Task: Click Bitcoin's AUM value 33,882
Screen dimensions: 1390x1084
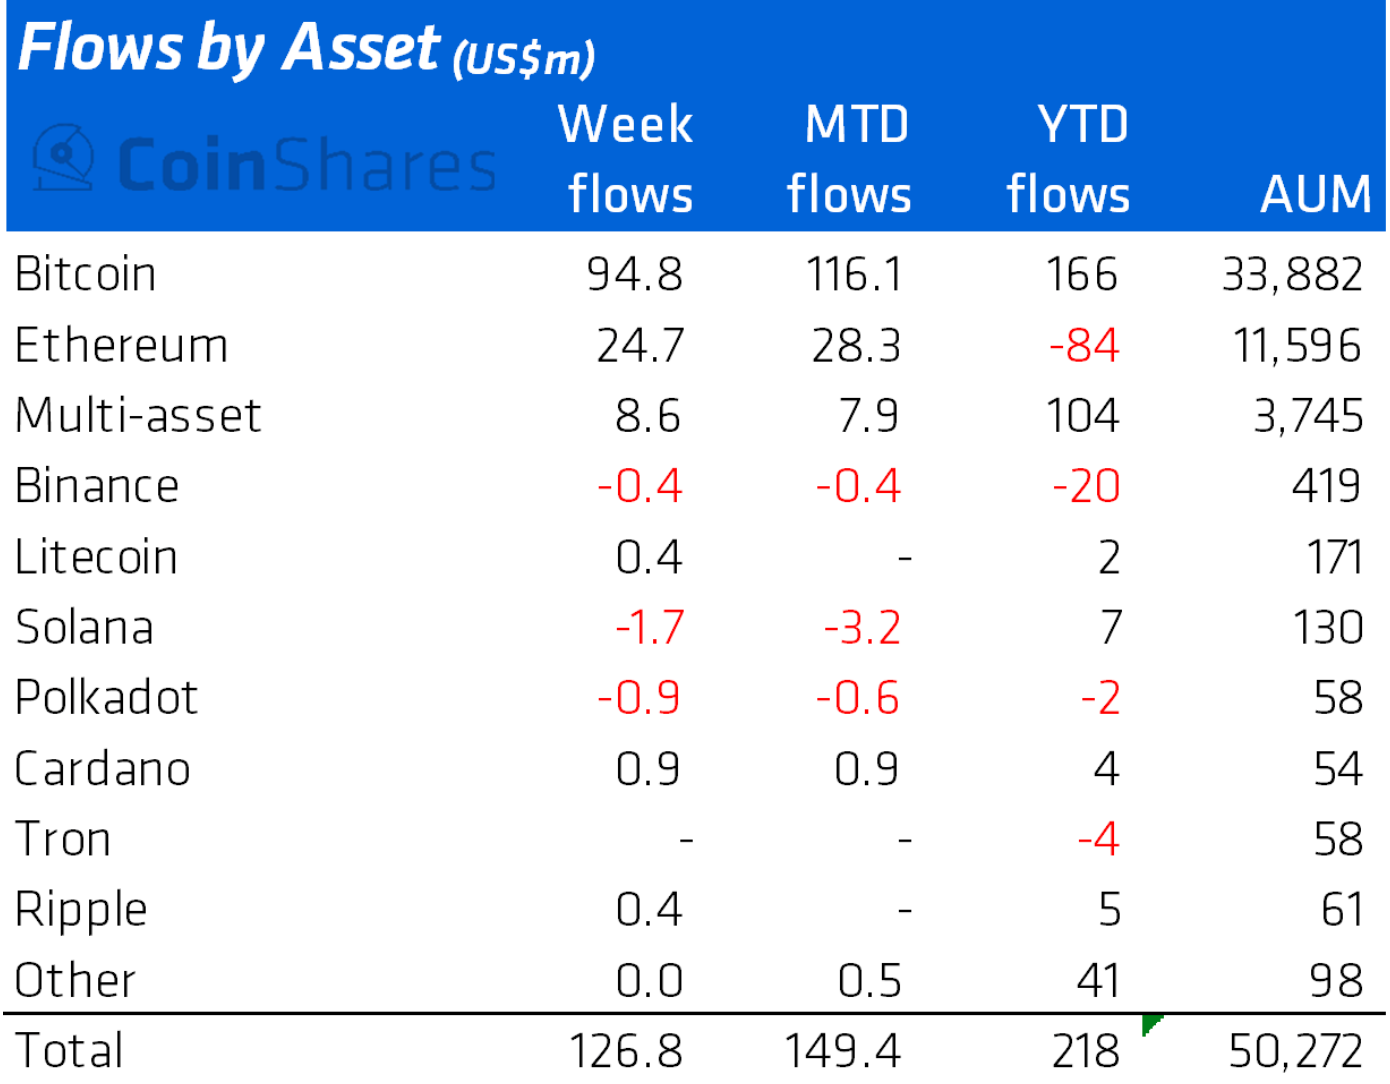Action: click(x=1292, y=274)
